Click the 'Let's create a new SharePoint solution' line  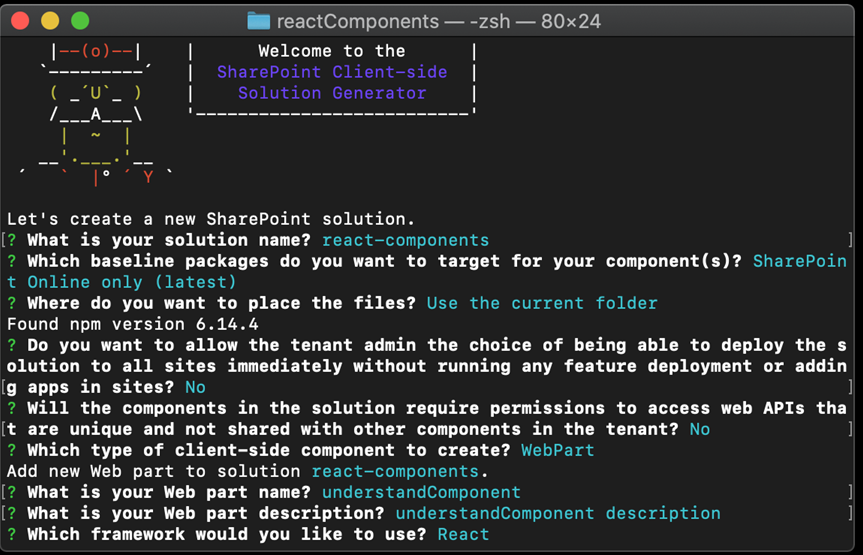point(211,219)
